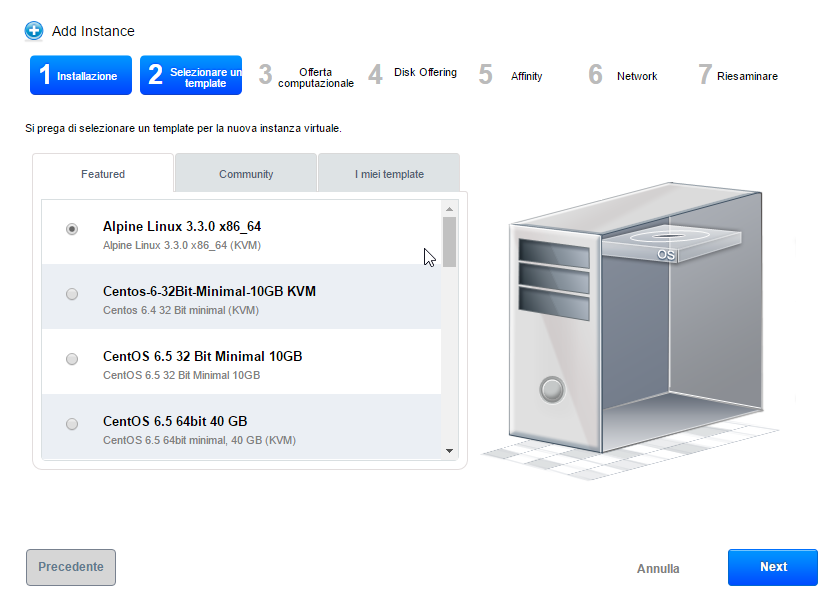Click the computer tower power button graphic

(x=551, y=388)
